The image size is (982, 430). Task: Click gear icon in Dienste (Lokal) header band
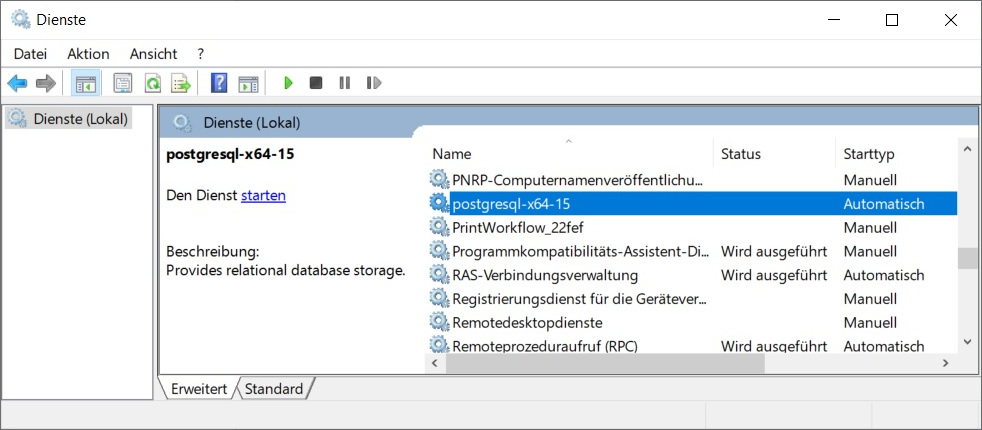pyautogui.click(x=183, y=123)
